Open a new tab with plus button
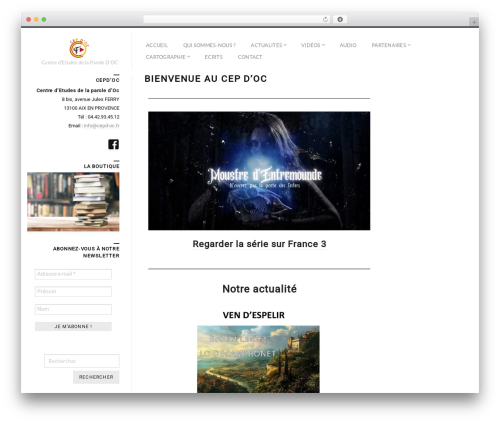500x423 pixels. pos(474,22)
